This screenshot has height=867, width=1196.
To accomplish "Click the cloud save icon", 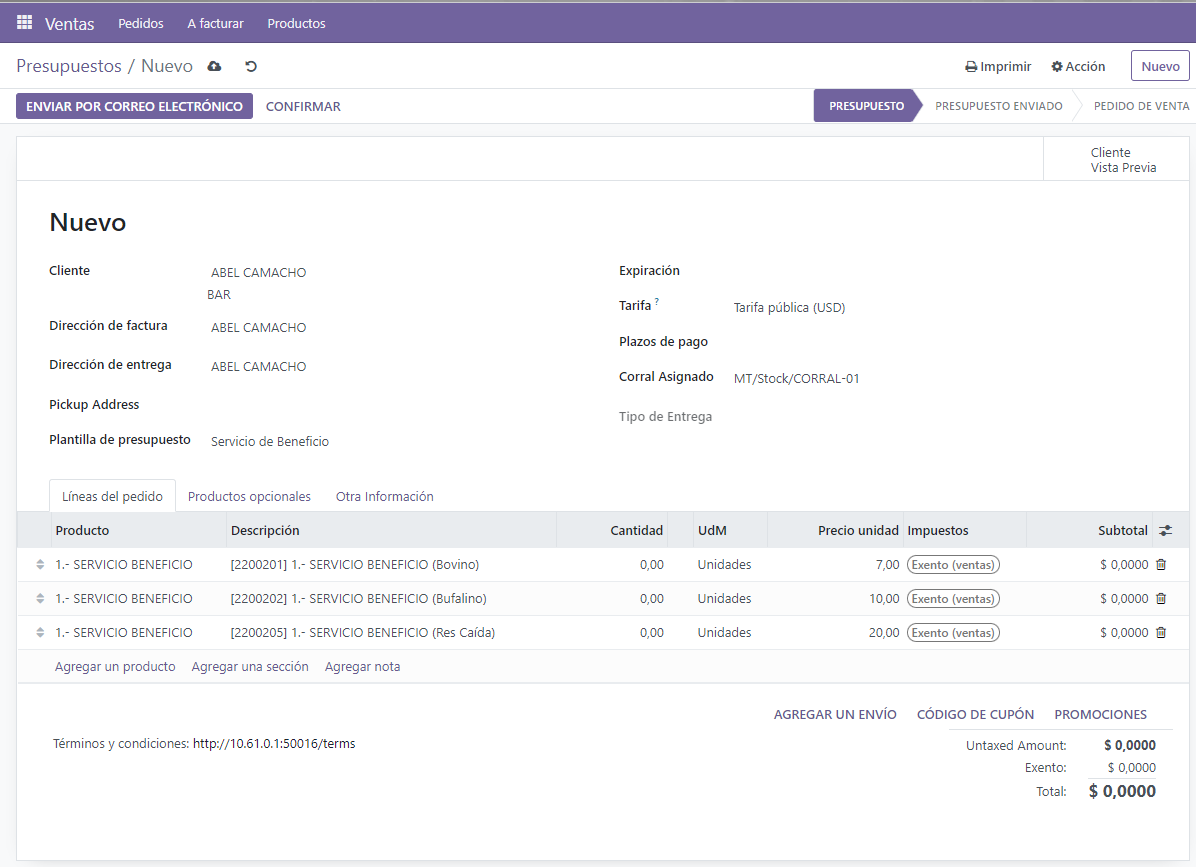I will pyautogui.click(x=214, y=66).
